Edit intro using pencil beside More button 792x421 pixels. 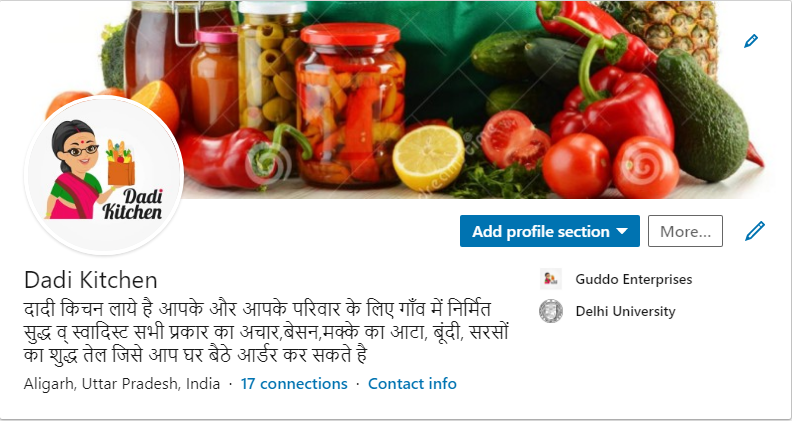[755, 231]
